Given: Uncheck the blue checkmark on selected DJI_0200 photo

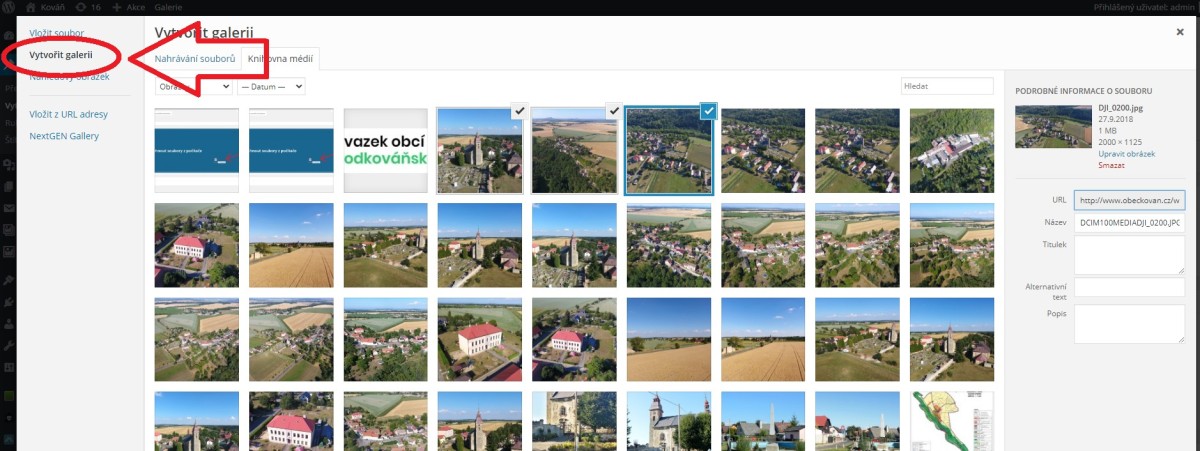Looking at the screenshot, I should [x=708, y=111].
